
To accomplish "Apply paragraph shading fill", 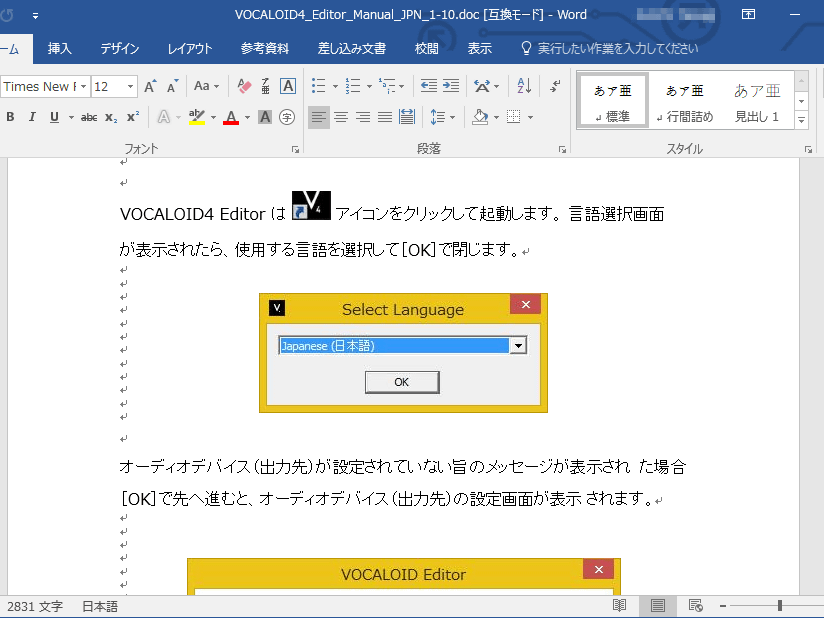I will (x=480, y=117).
